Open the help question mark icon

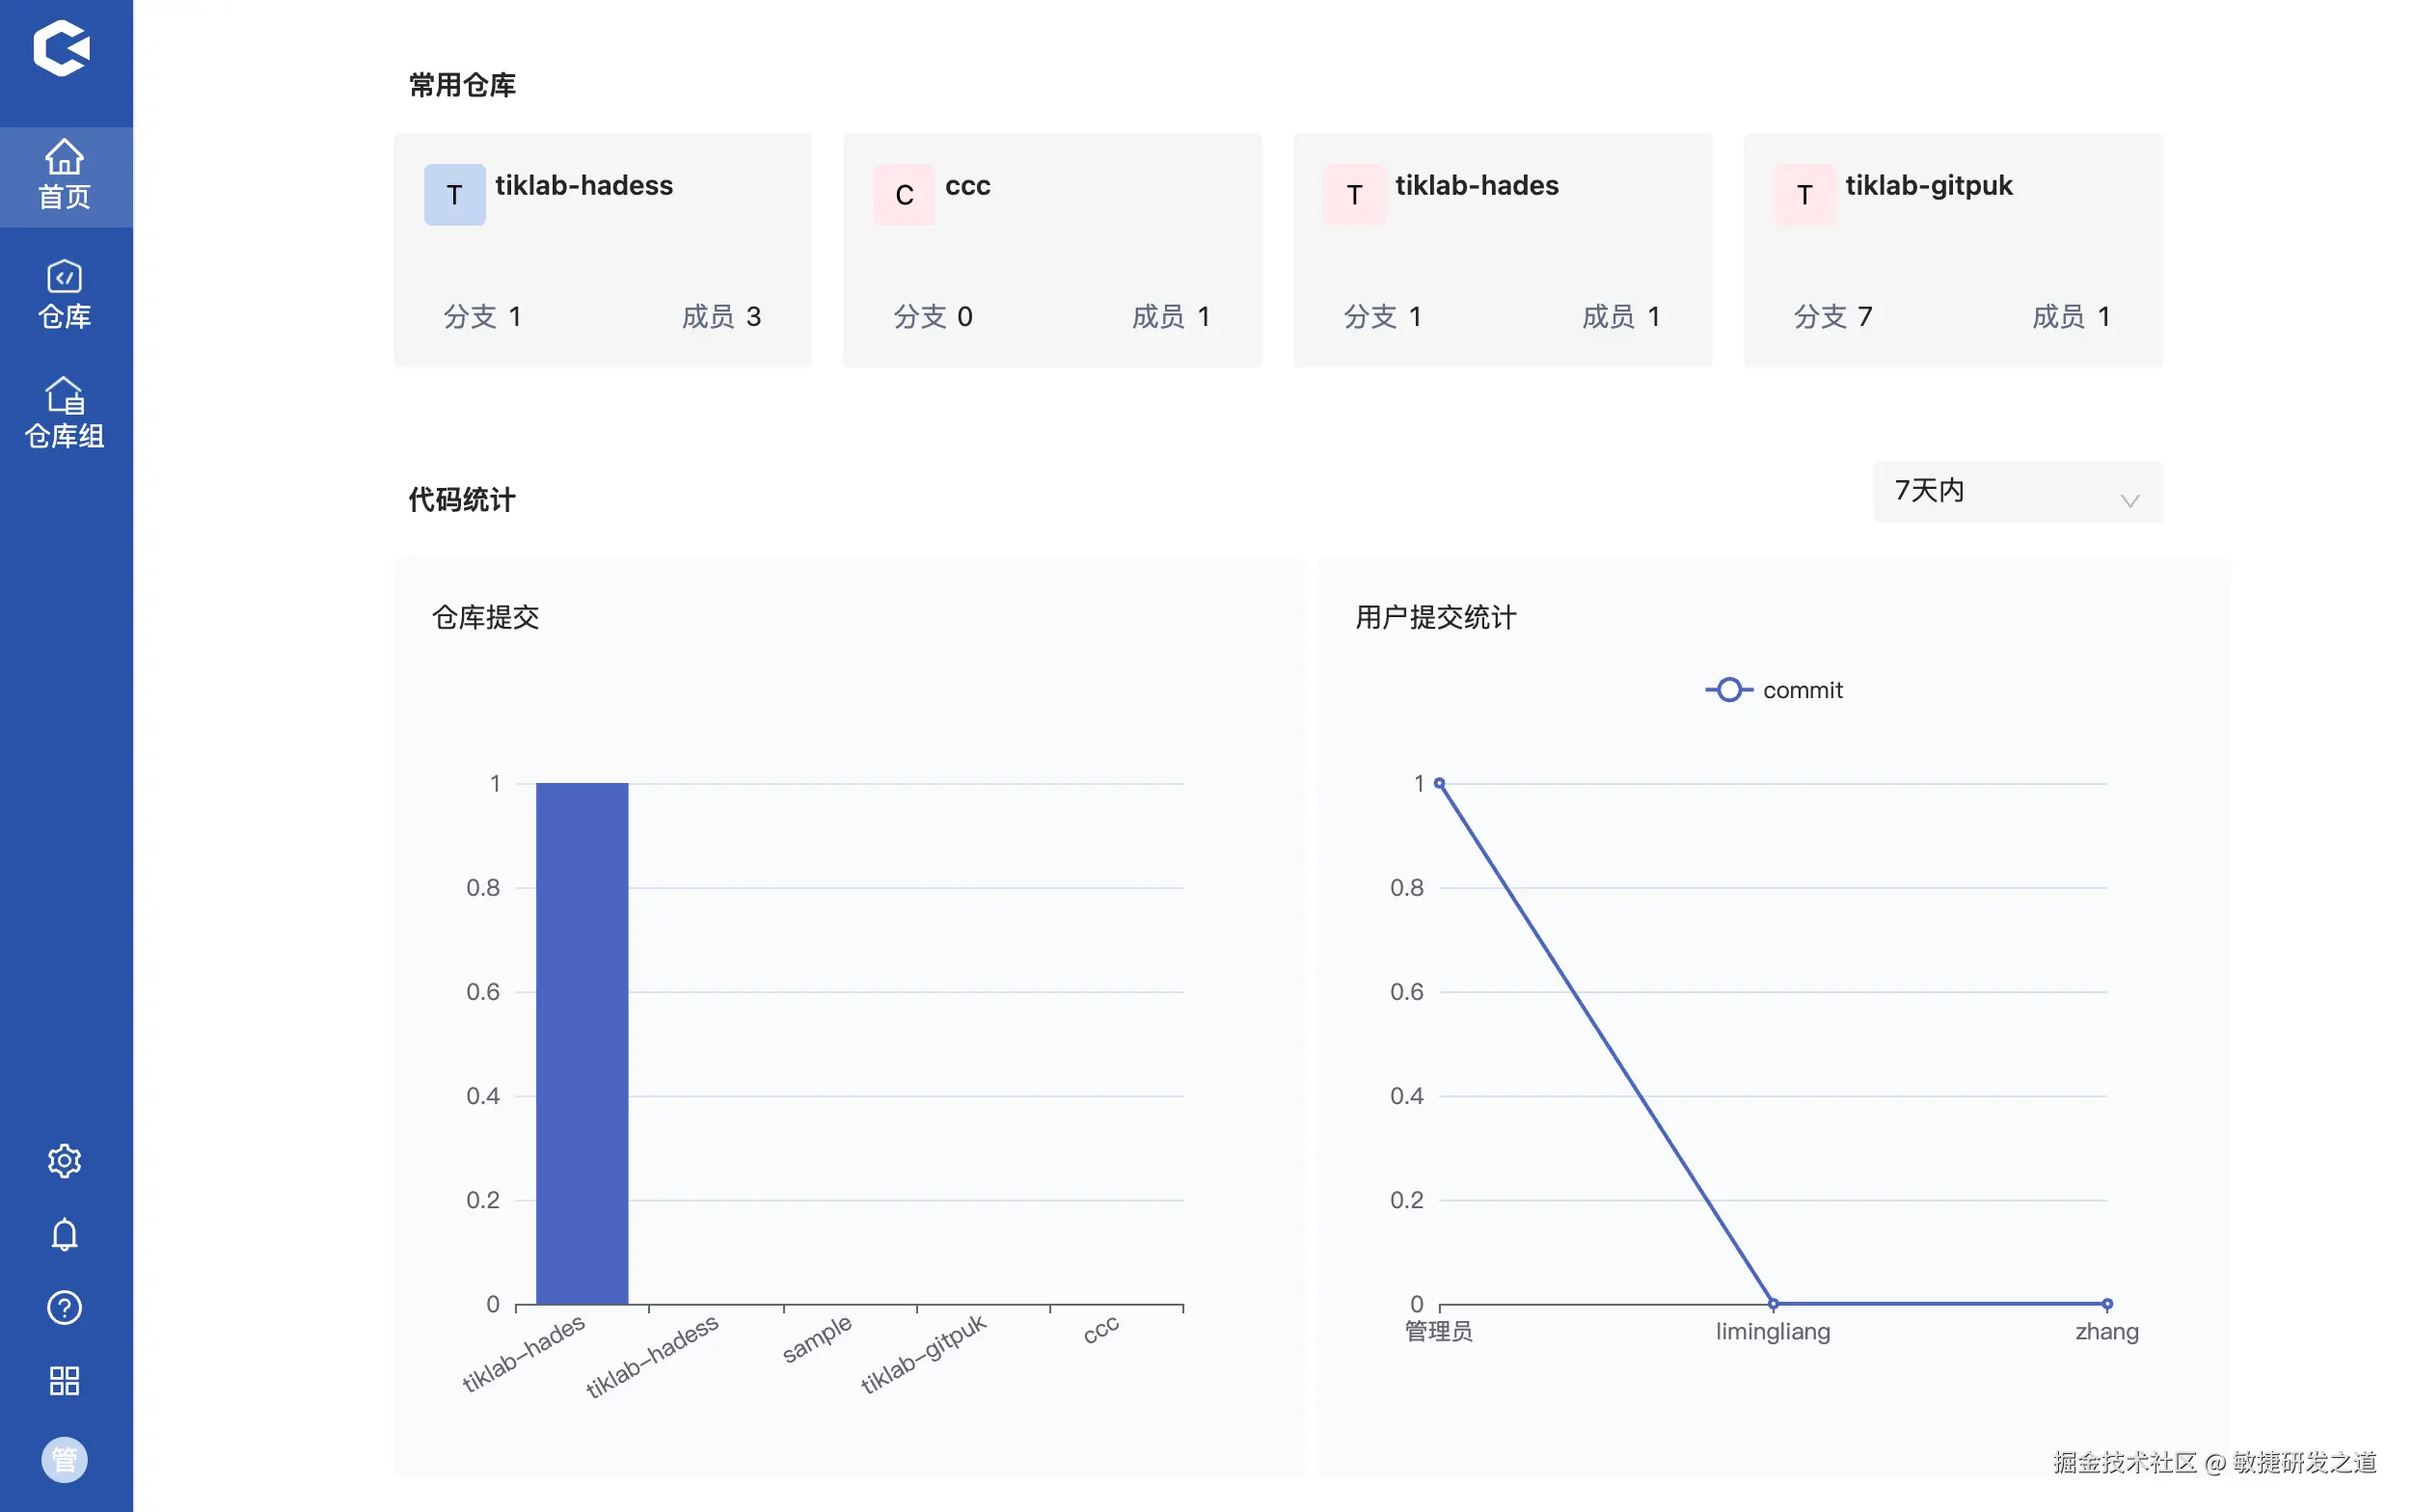click(65, 1307)
